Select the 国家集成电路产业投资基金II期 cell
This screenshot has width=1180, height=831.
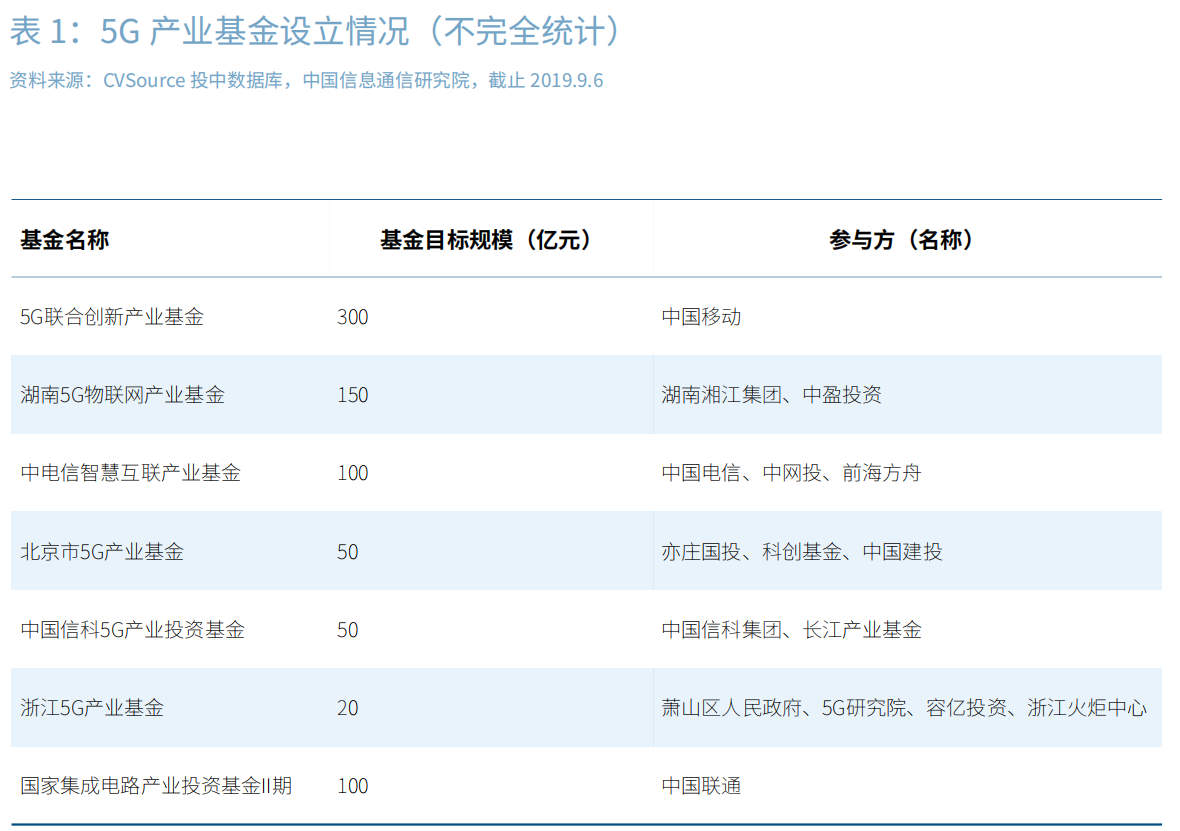[156, 786]
